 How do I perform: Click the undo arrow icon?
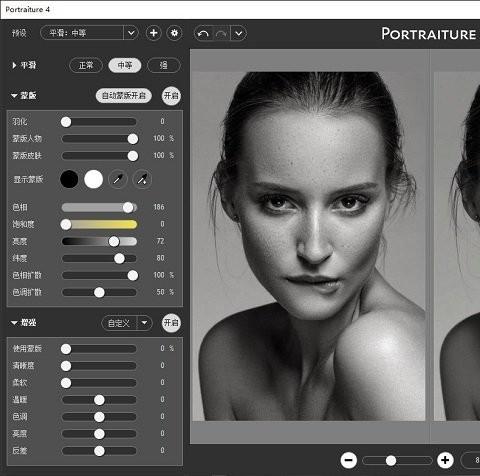pyautogui.click(x=203, y=33)
